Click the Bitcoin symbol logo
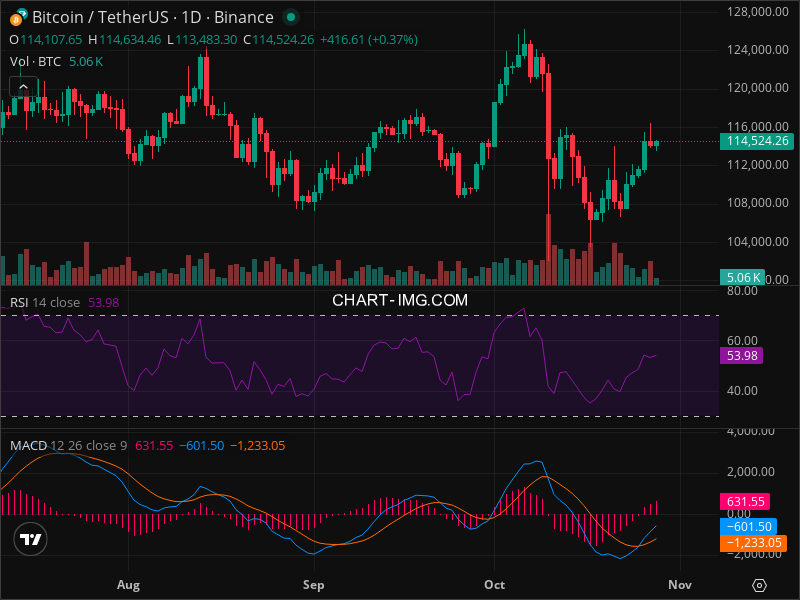Screen dimensions: 800x600 (17, 17)
